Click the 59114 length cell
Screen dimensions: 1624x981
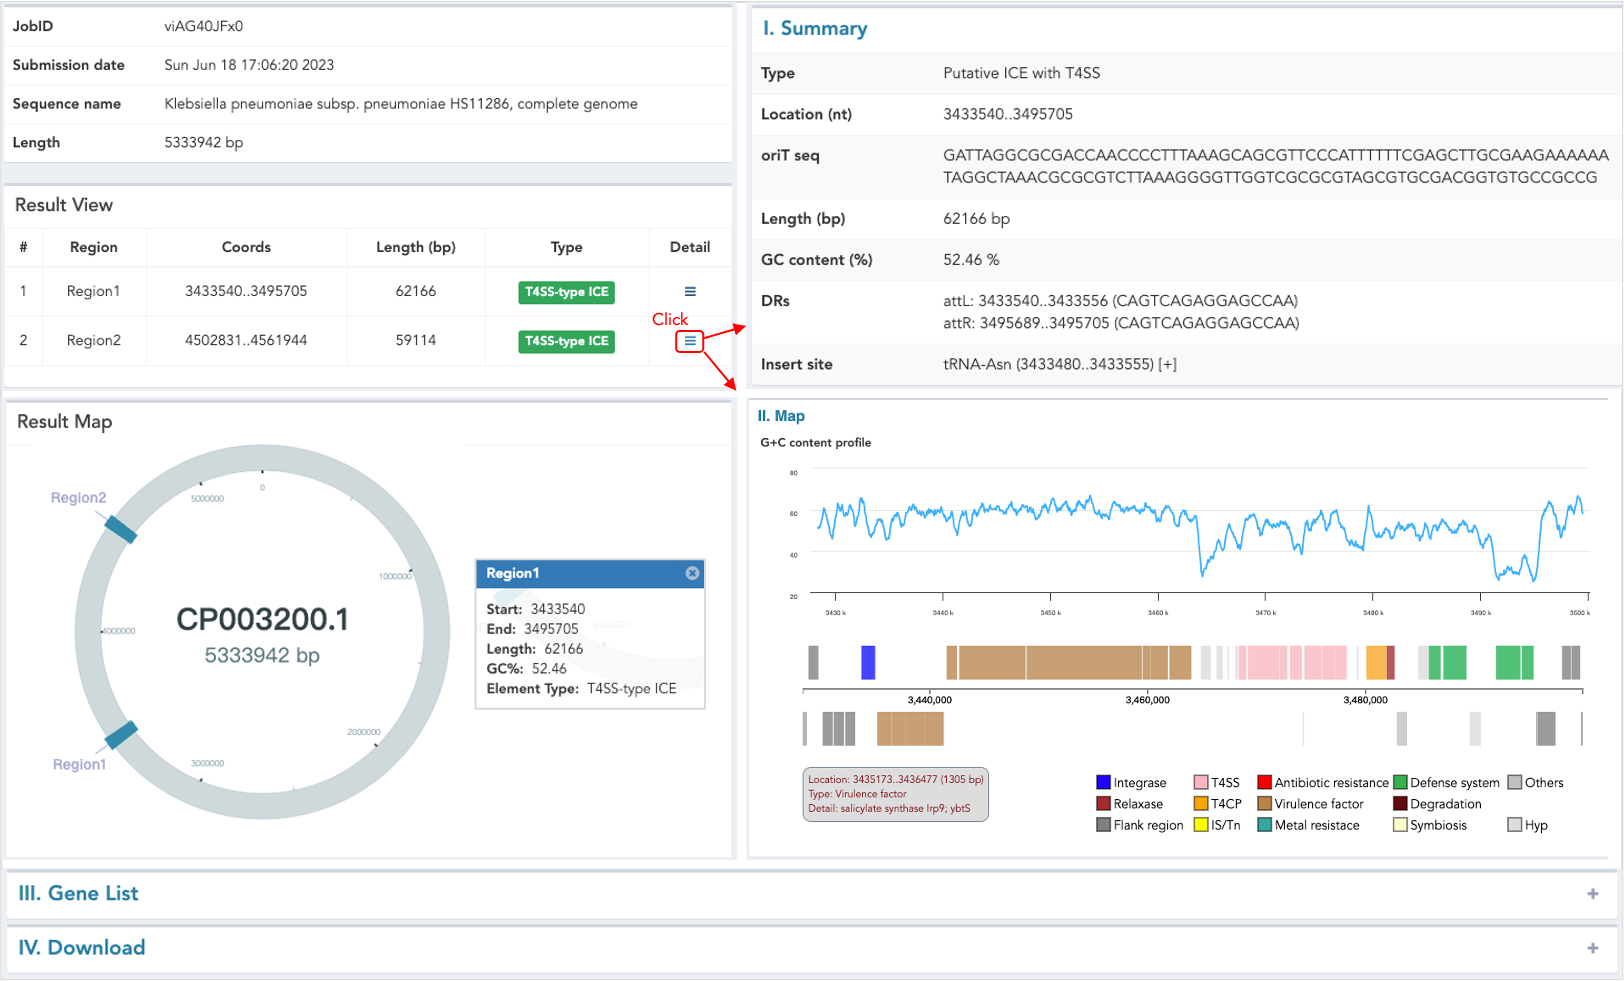click(x=416, y=340)
